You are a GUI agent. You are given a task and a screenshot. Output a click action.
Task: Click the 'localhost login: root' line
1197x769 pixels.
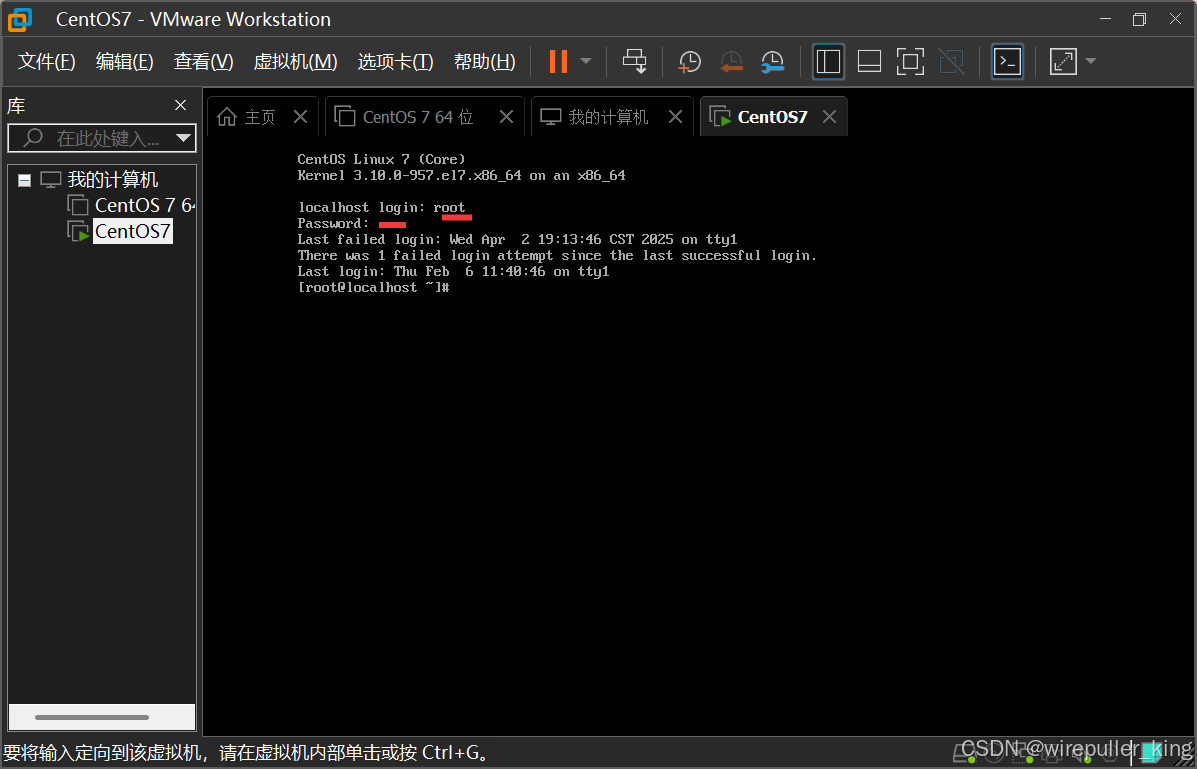pyautogui.click(x=382, y=208)
